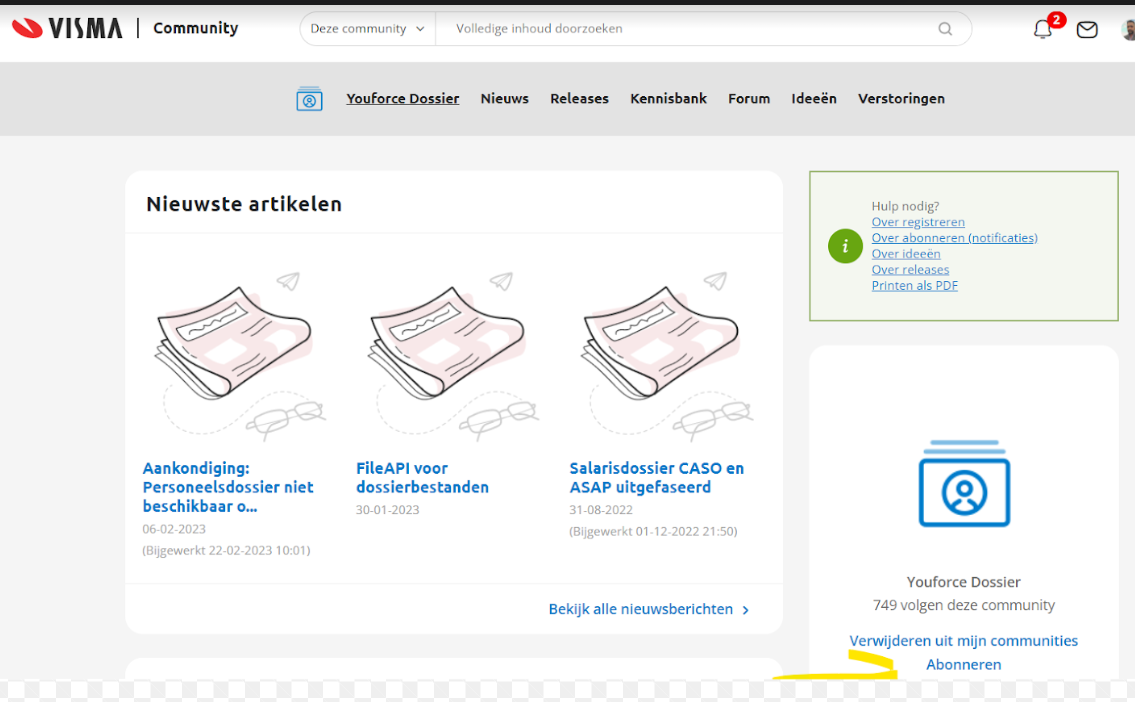
Task: Click the Visma logo
Action: pyautogui.click(x=66, y=28)
